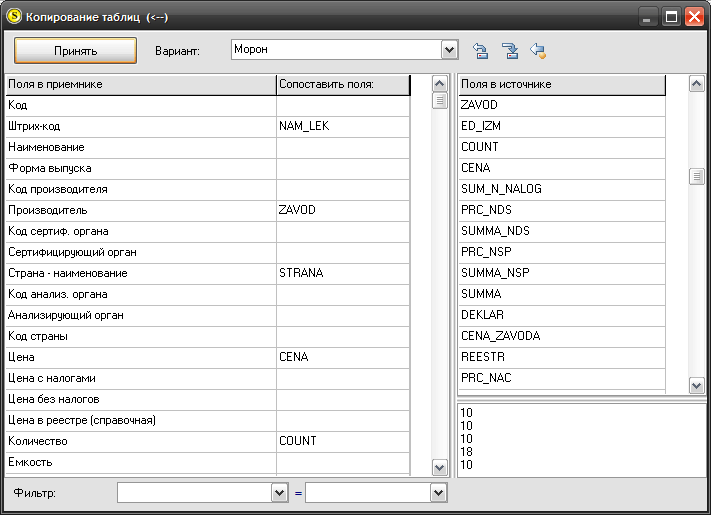Select CENA in the source fields list
Screen dimensions: 711x515
pyautogui.click(x=562, y=169)
